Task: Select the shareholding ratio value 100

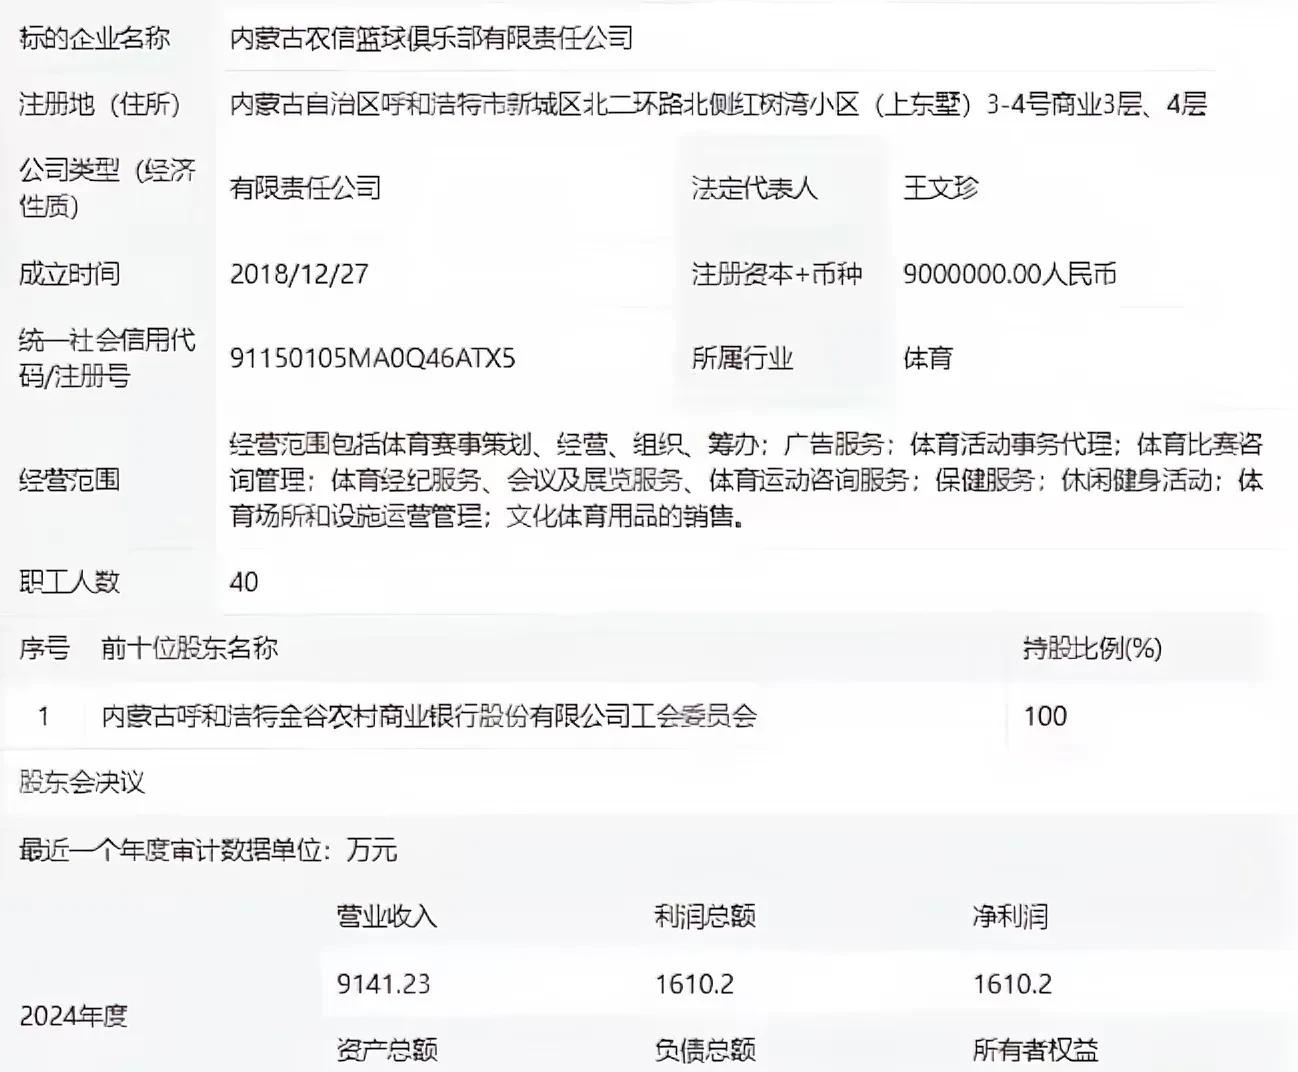Action: pyautogui.click(x=1045, y=716)
